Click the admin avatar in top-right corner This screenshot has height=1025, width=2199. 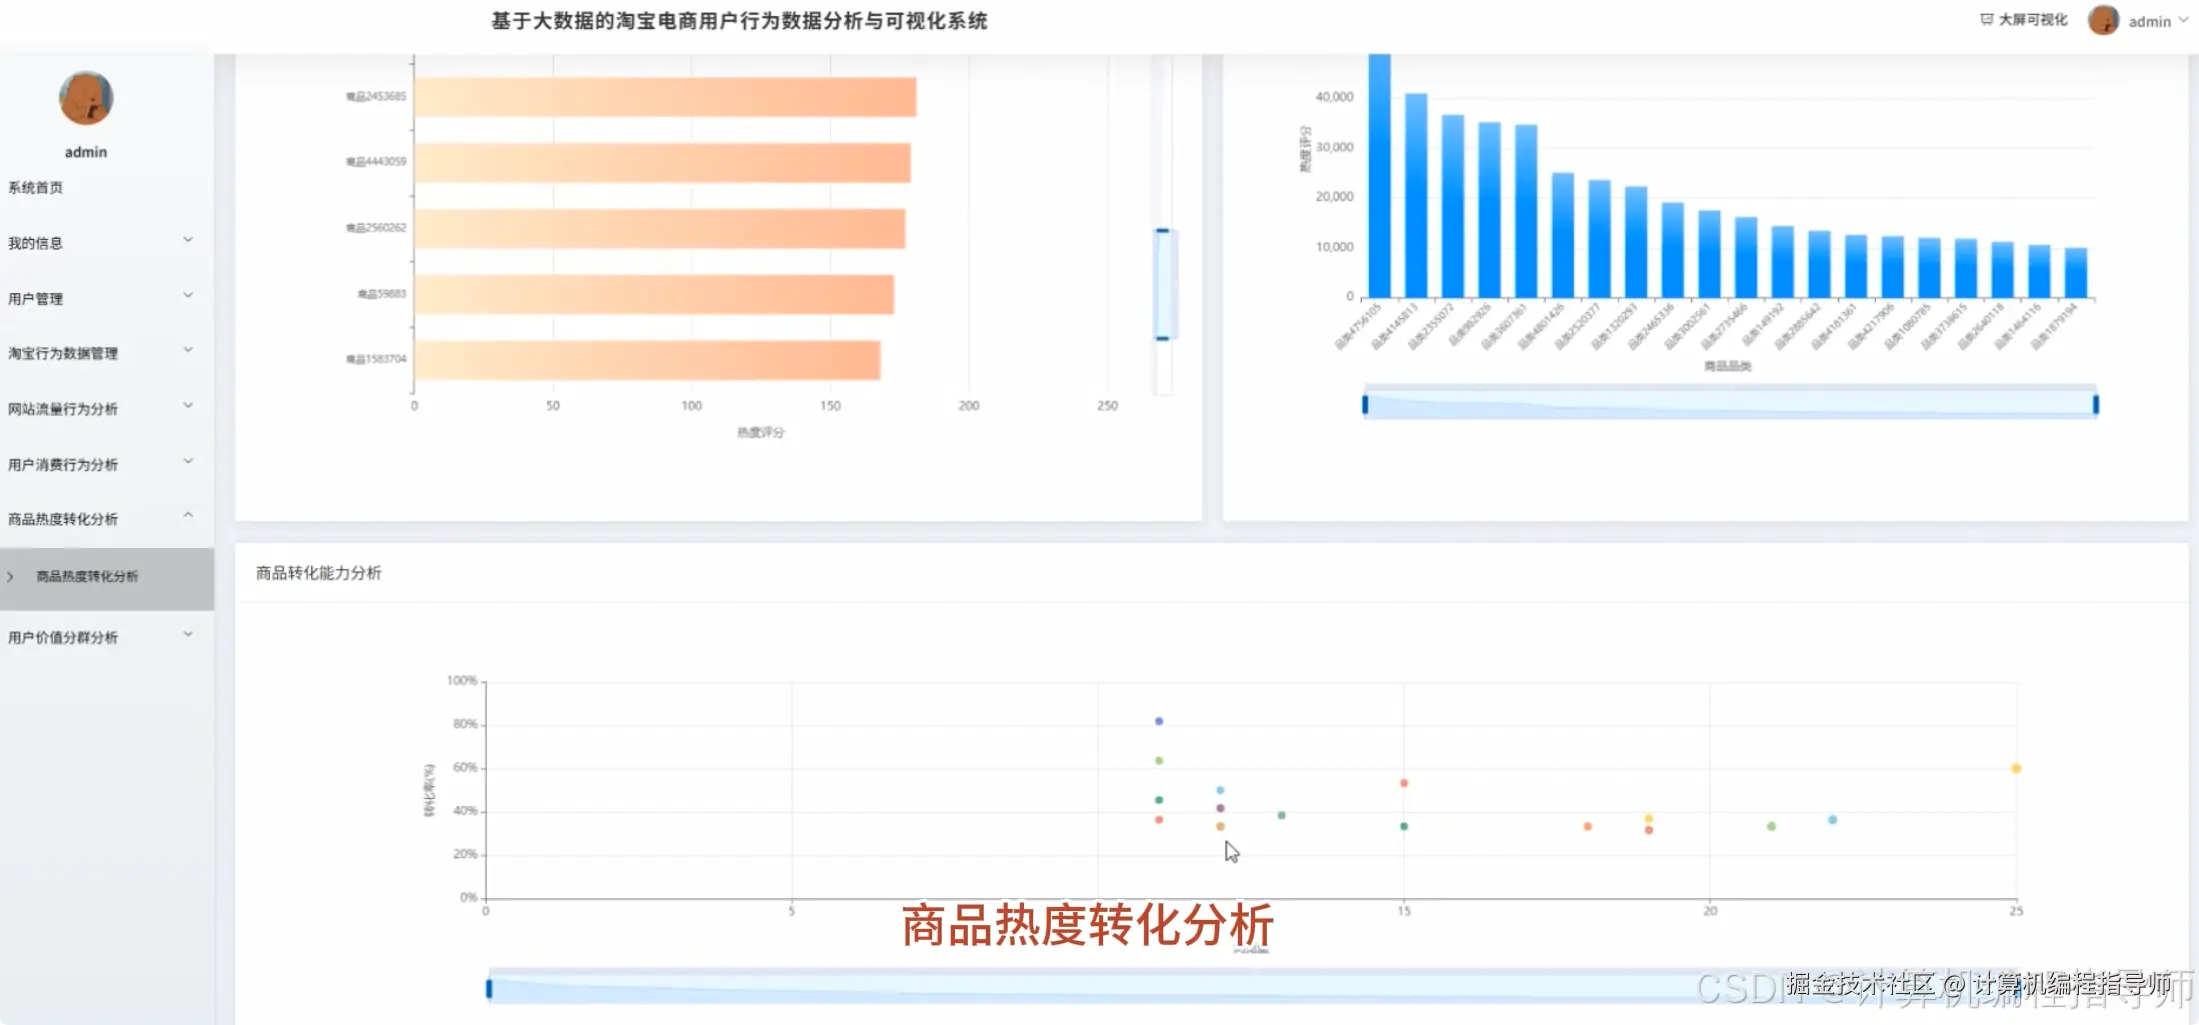pos(2102,20)
